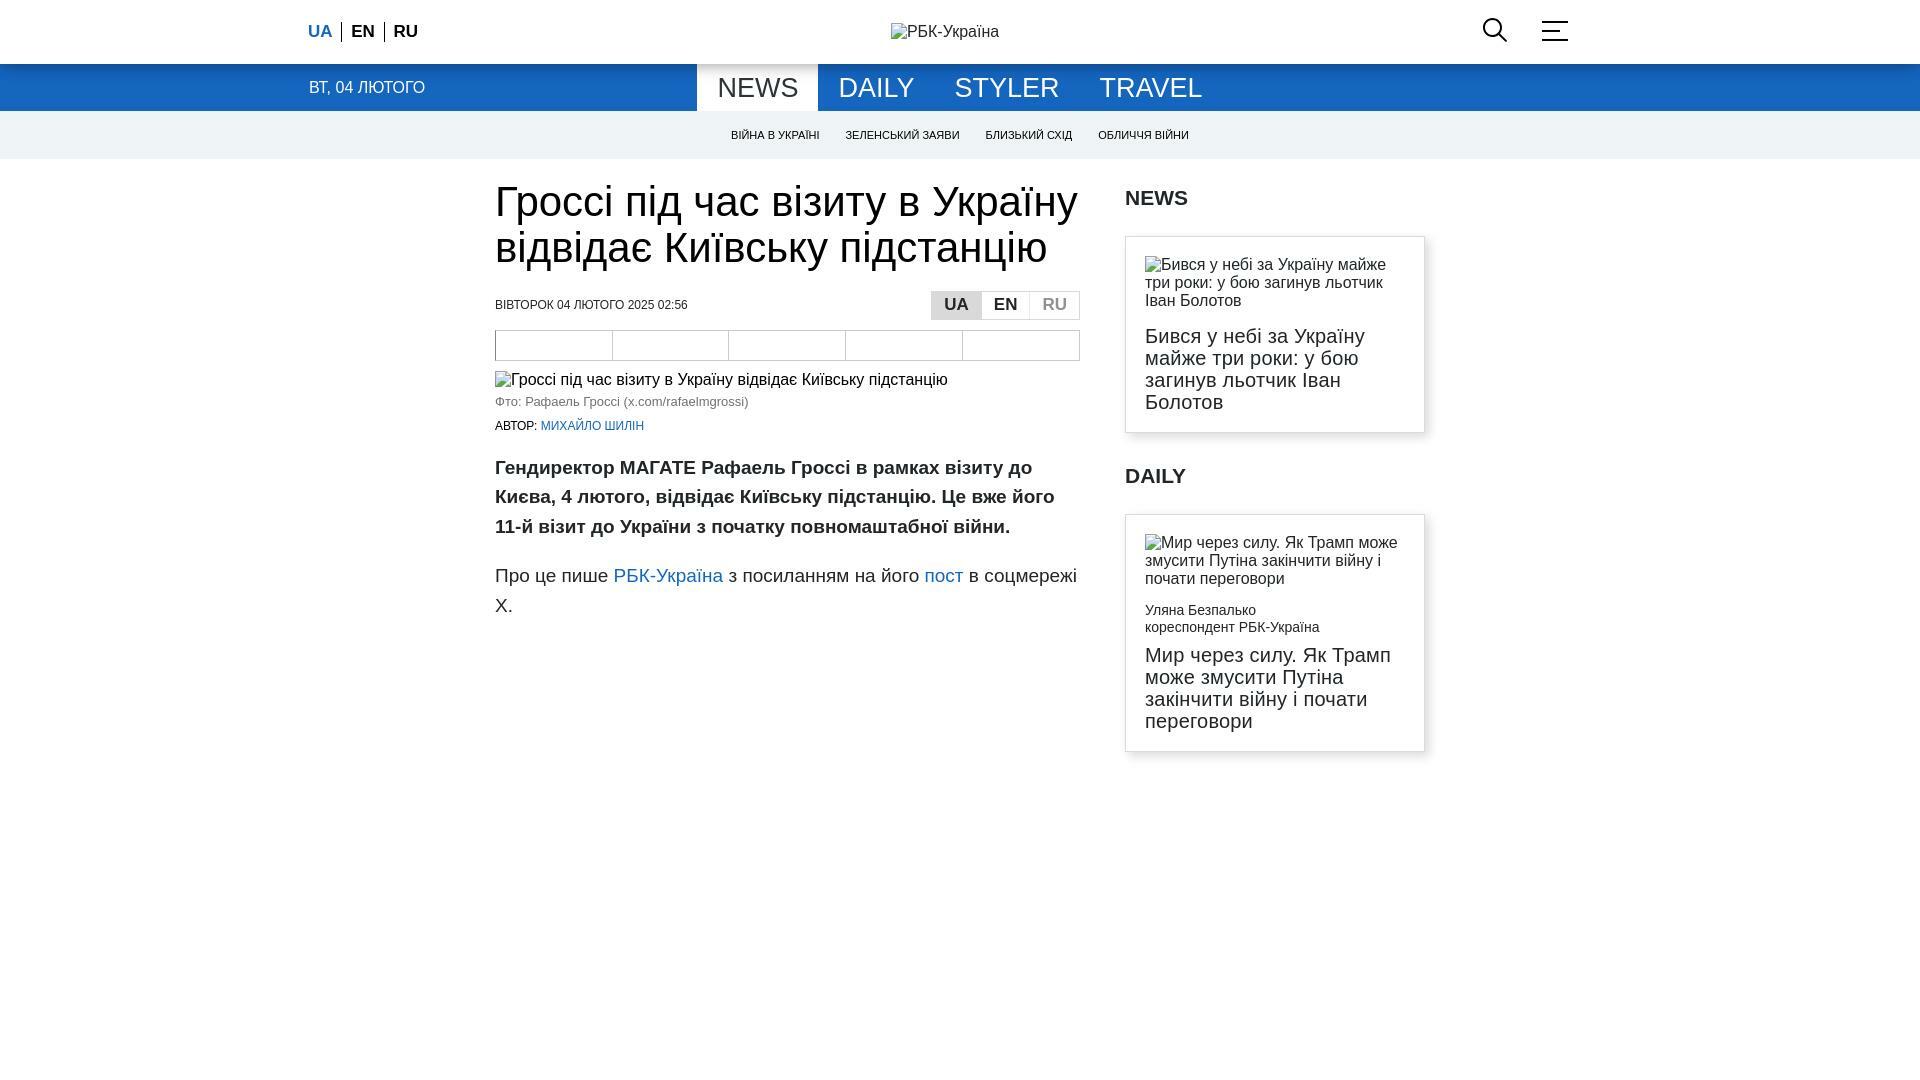
Task: Open the DAILY tab
Action: [876, 88]
